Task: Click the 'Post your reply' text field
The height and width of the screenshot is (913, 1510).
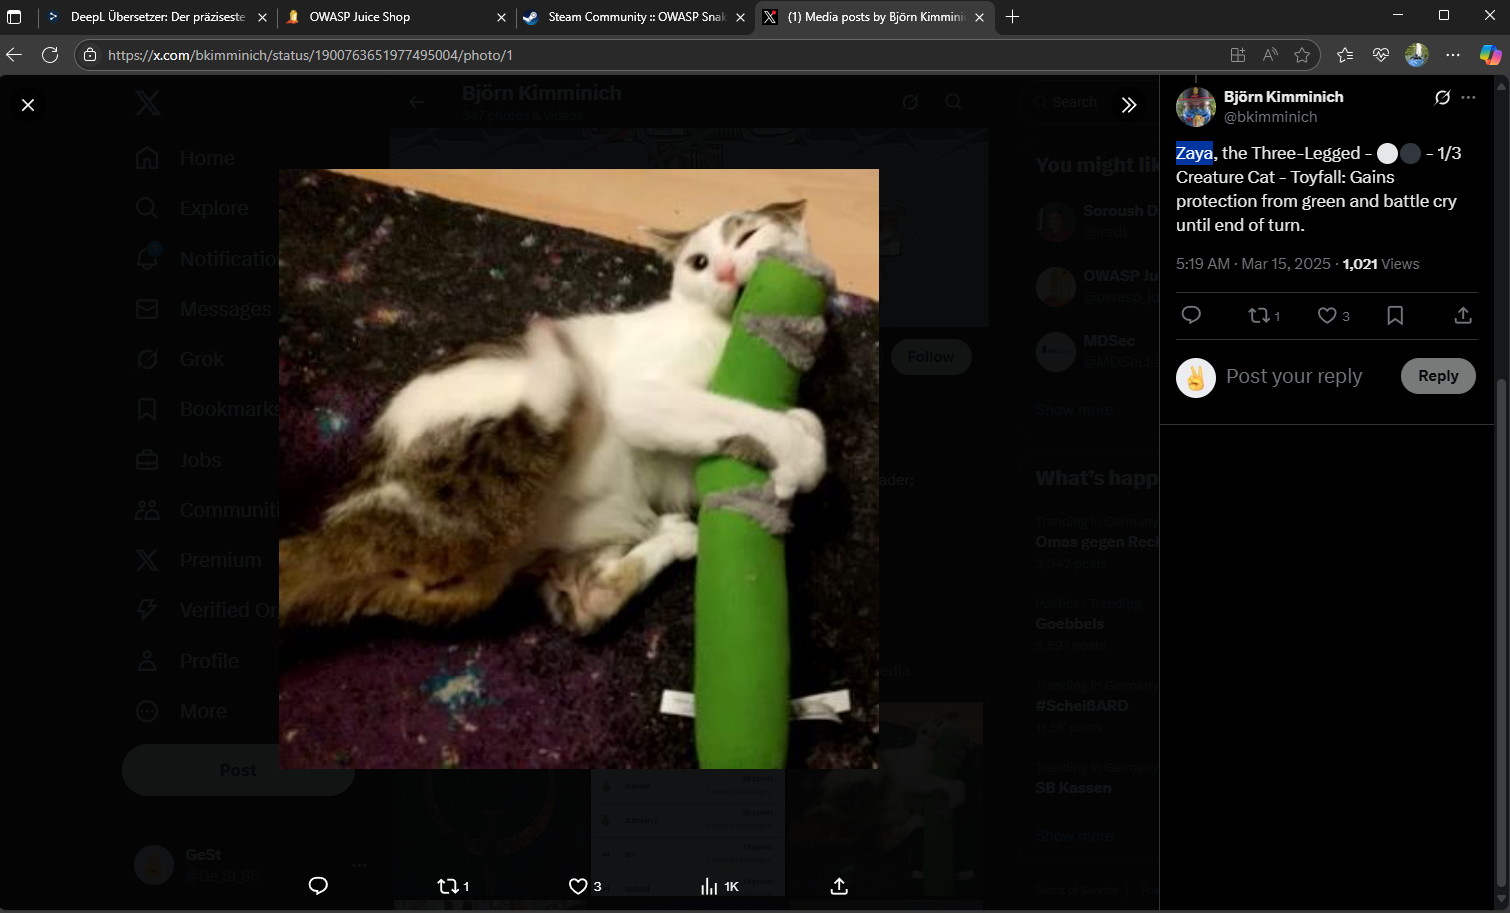Action: 1294,376
